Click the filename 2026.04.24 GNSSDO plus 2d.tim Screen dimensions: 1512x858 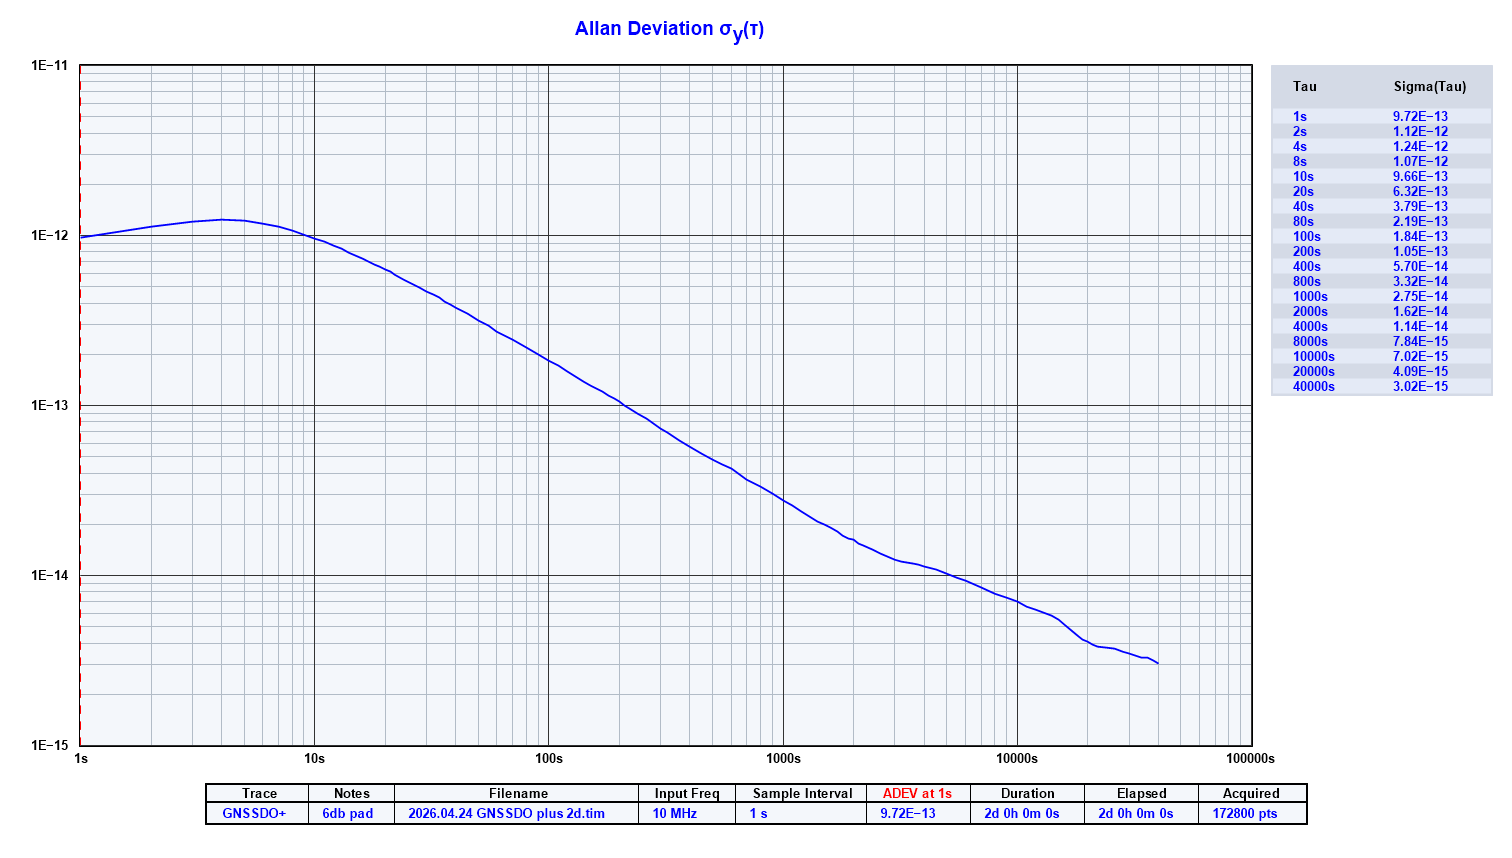tap(506, 813)
